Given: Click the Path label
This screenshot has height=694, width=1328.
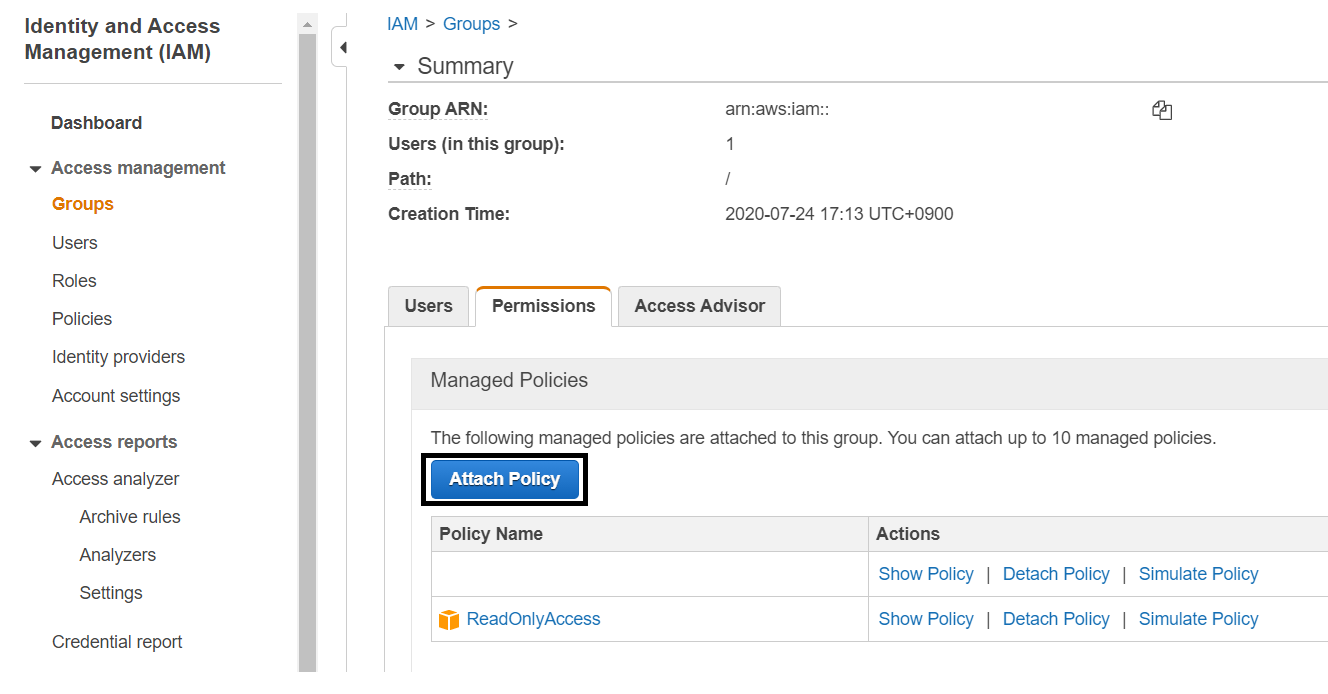Looking at the screenshot, I should point(410,179).
